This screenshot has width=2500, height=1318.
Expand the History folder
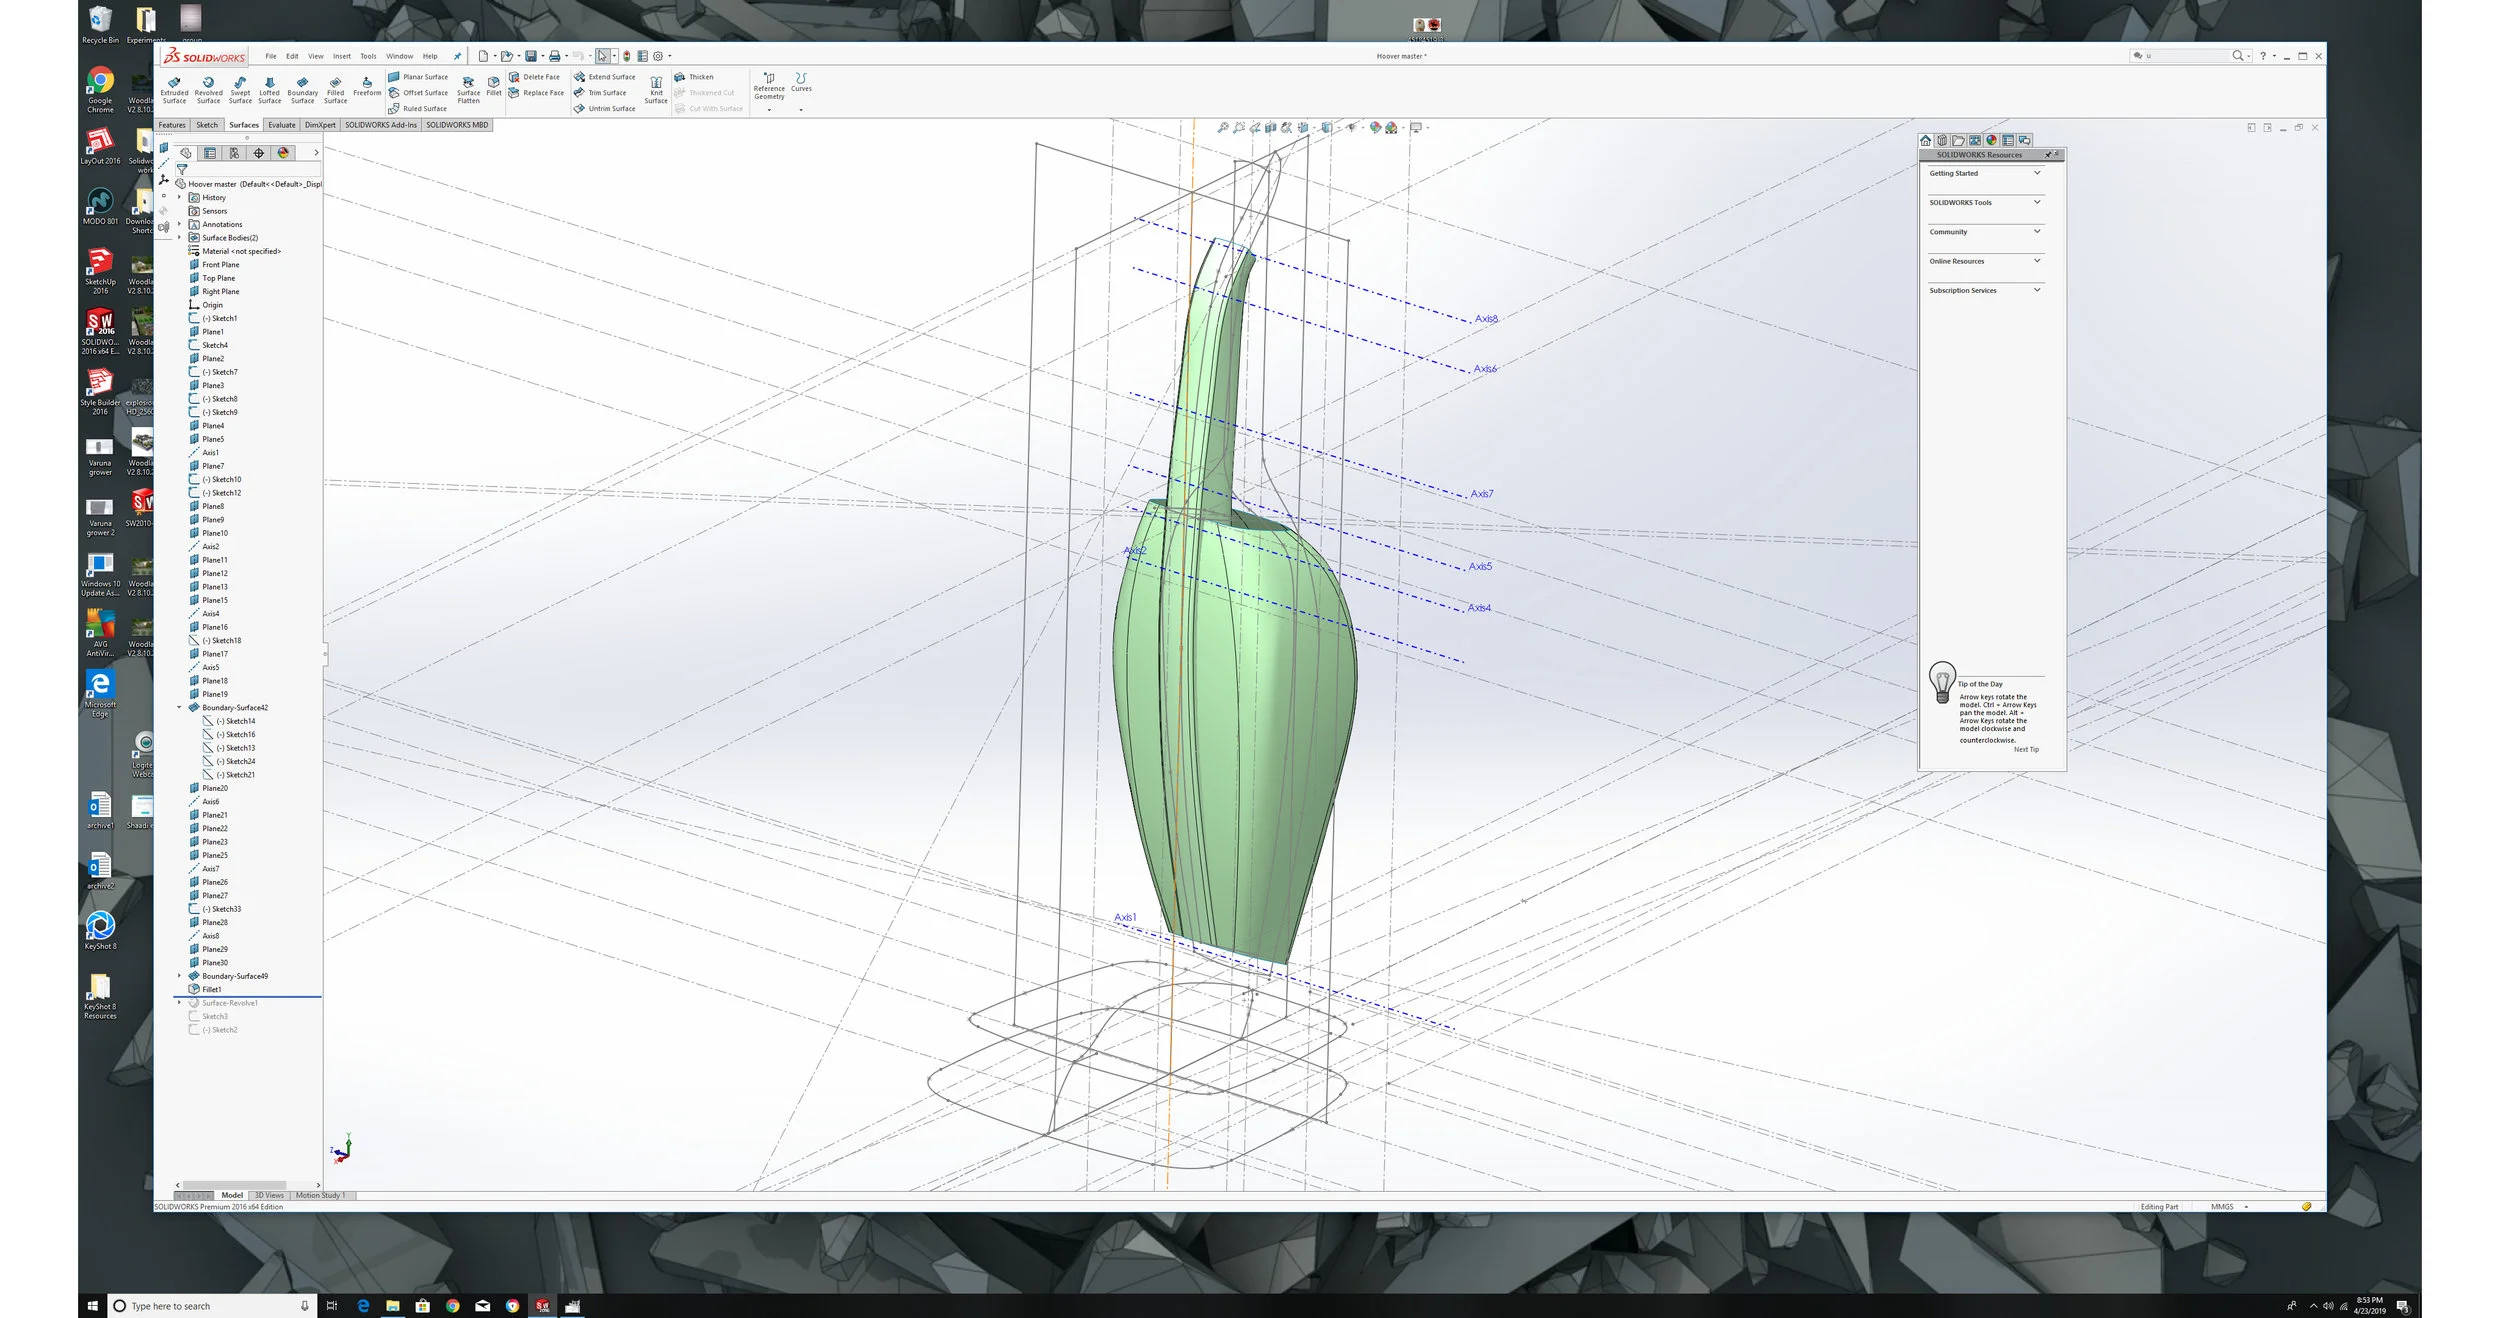coord(180,198)
